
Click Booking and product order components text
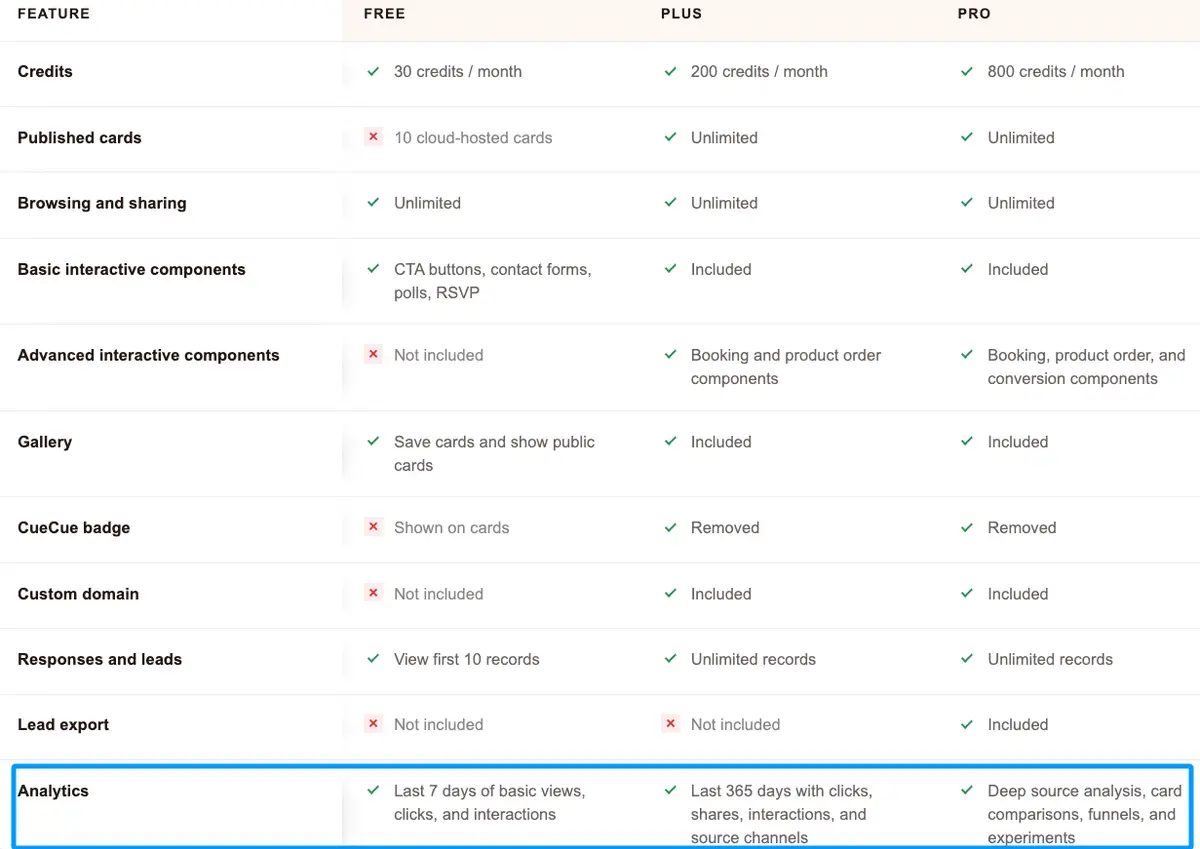tap(786, 367)
